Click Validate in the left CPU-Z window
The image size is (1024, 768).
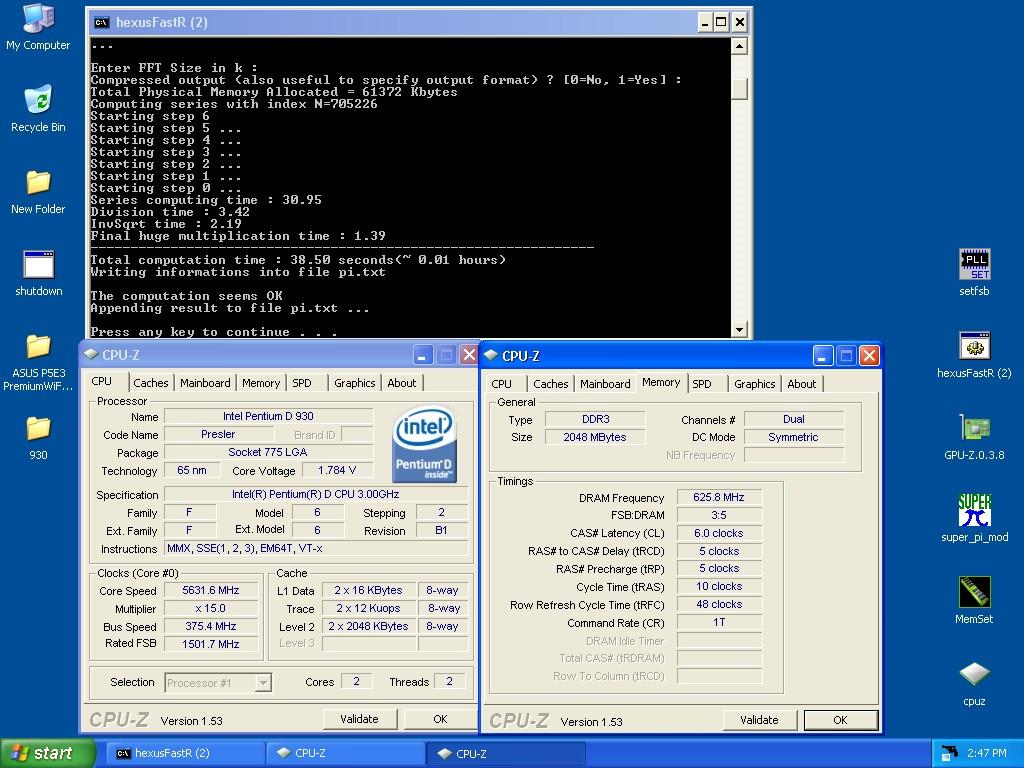coord(359,719)
